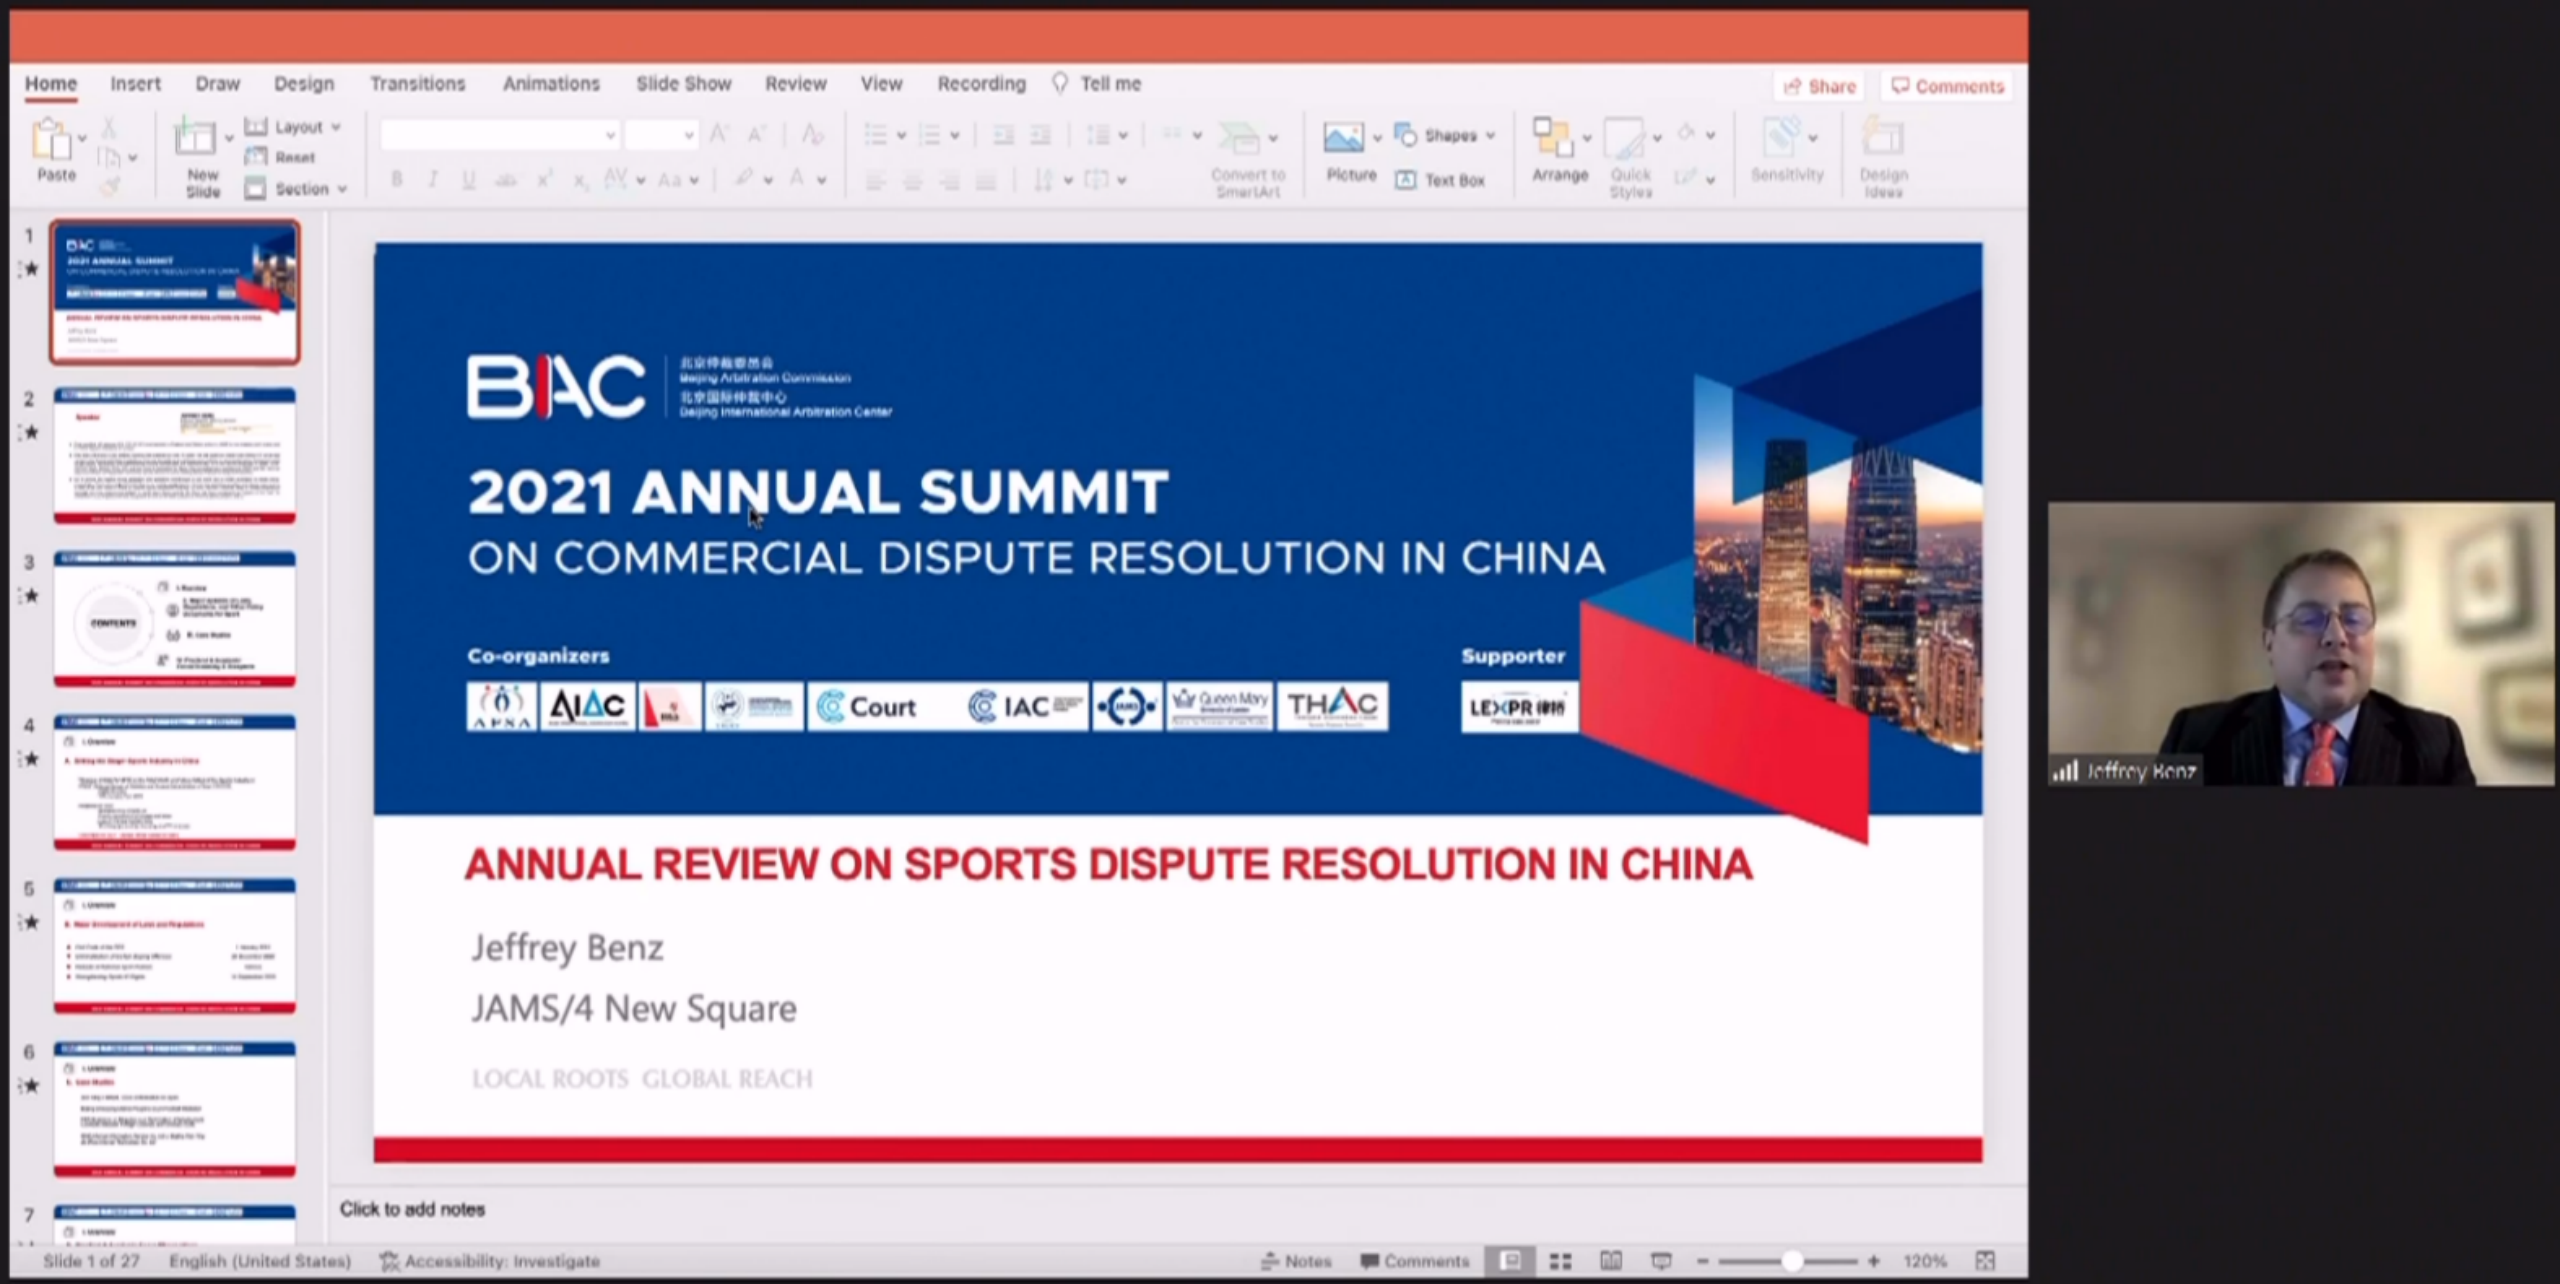
Task: Switch to Normal view icon
Action: pyautogui.click(x=1511, y=1261)
